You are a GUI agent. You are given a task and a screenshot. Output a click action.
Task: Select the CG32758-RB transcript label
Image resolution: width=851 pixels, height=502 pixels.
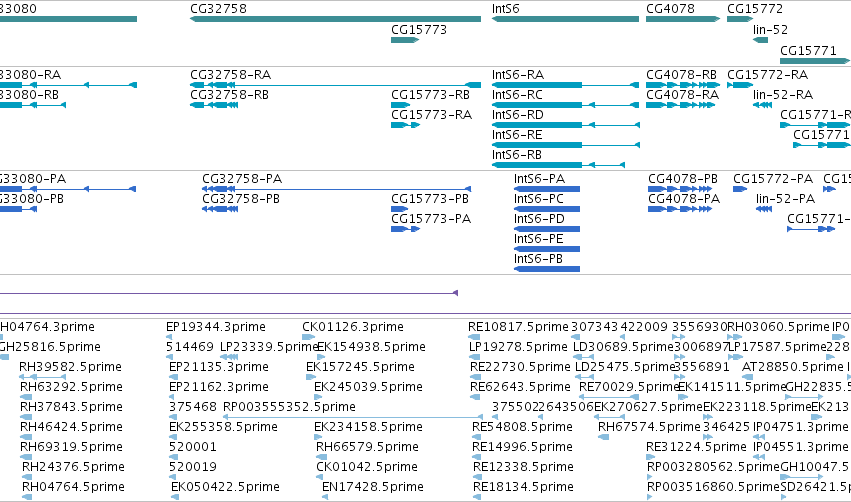[x=230, y=95]
